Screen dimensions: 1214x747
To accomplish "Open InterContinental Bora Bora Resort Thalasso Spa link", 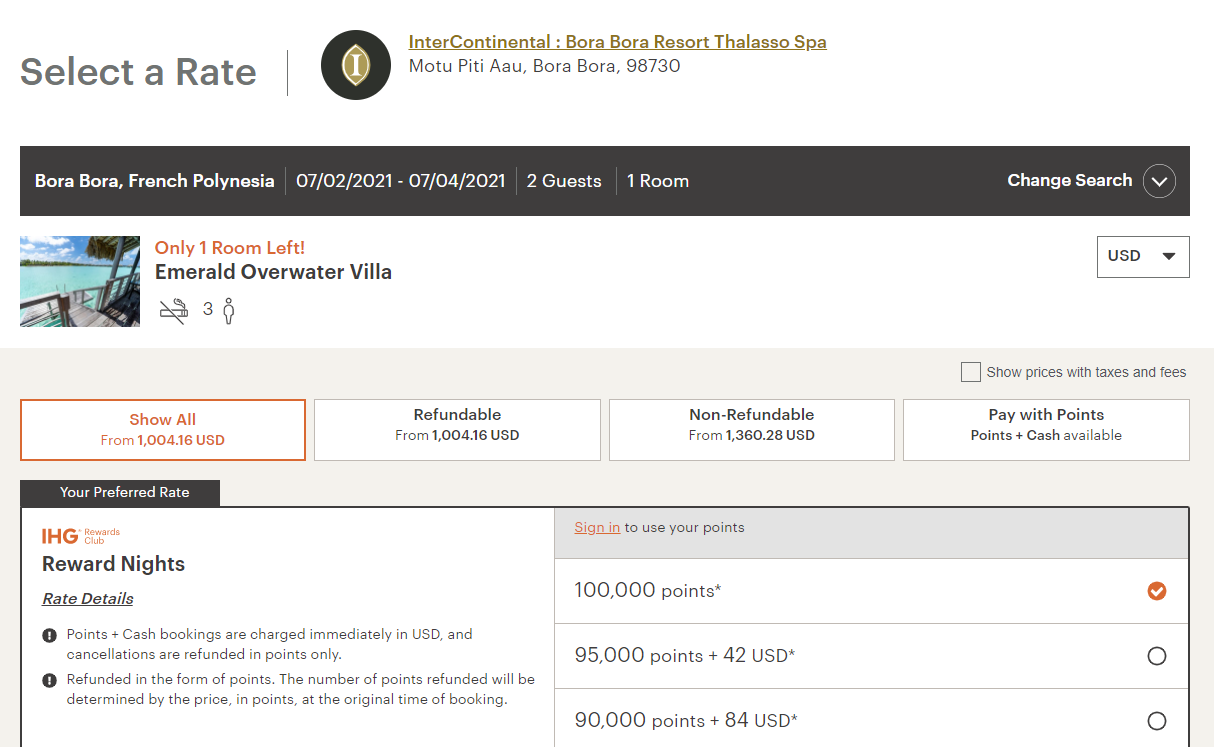I will coord(618,42).
